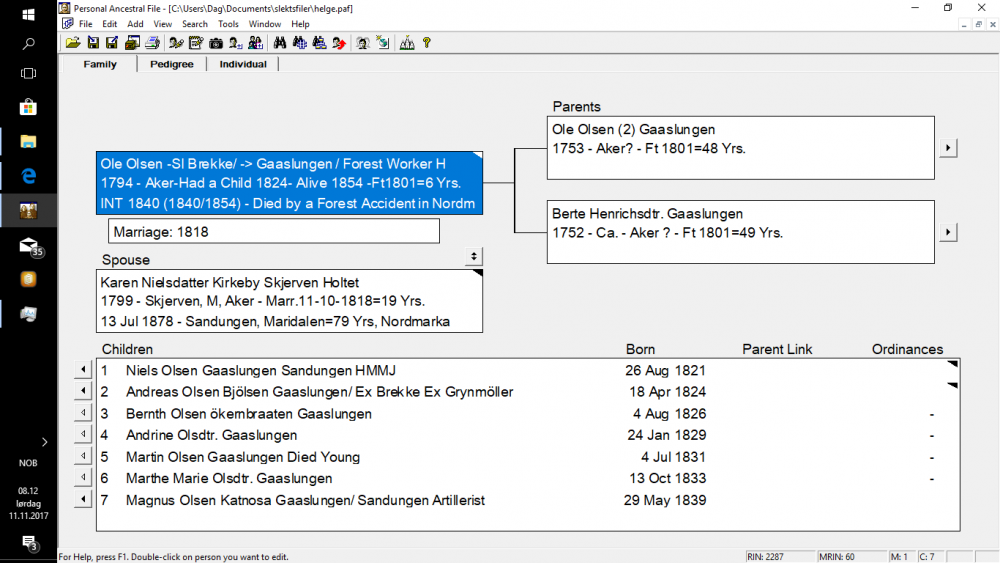Click arrow left of child Magnus Olsen

click(83, 499)
